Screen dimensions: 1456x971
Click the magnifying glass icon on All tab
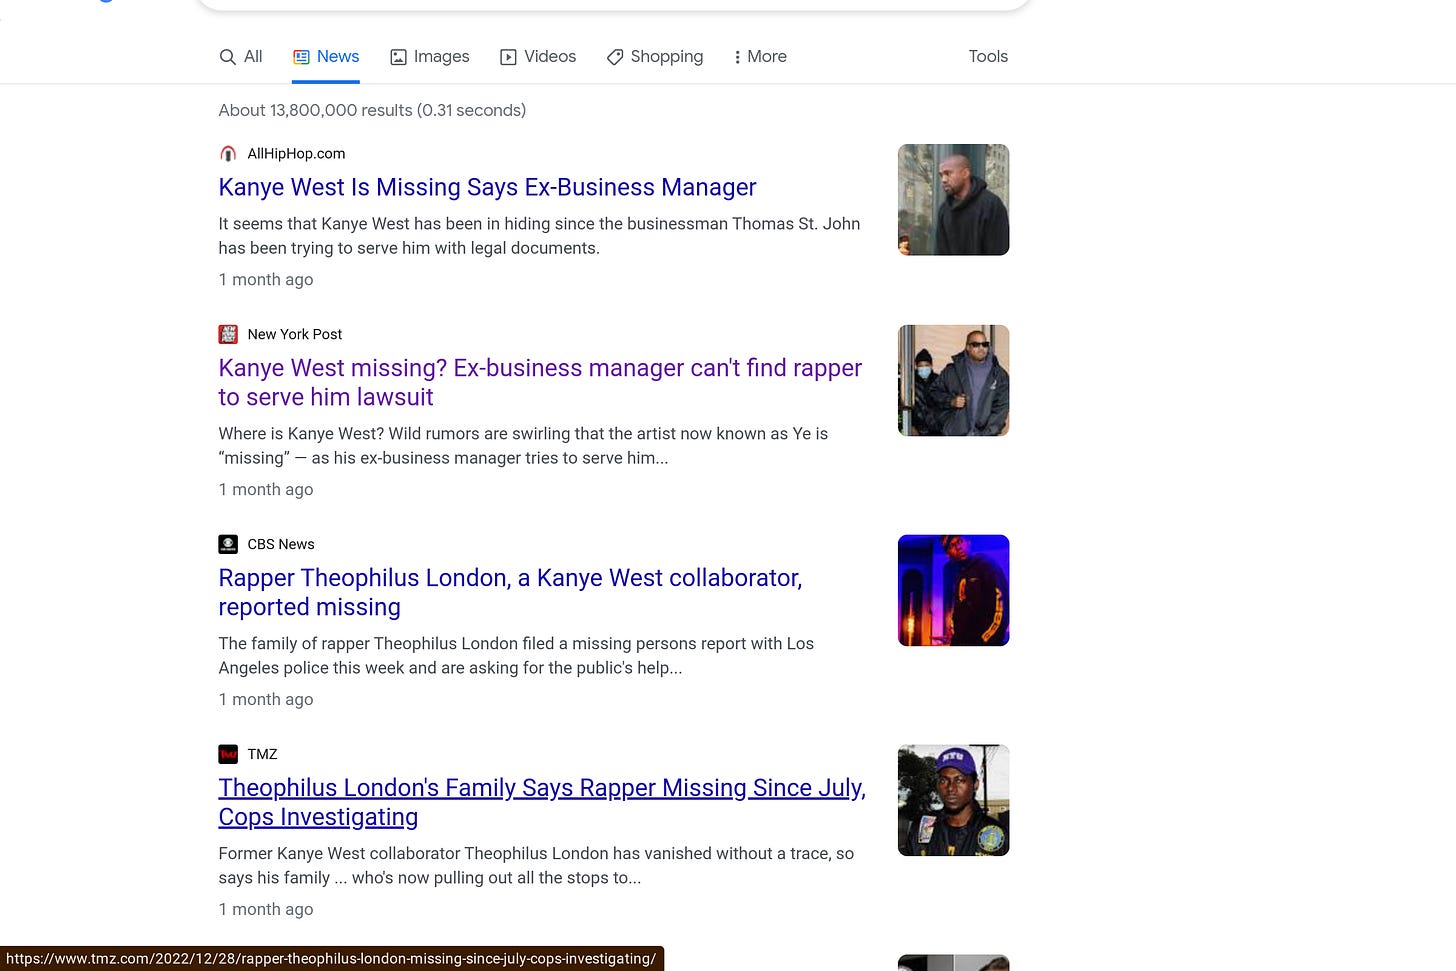[x=227, y=57]
